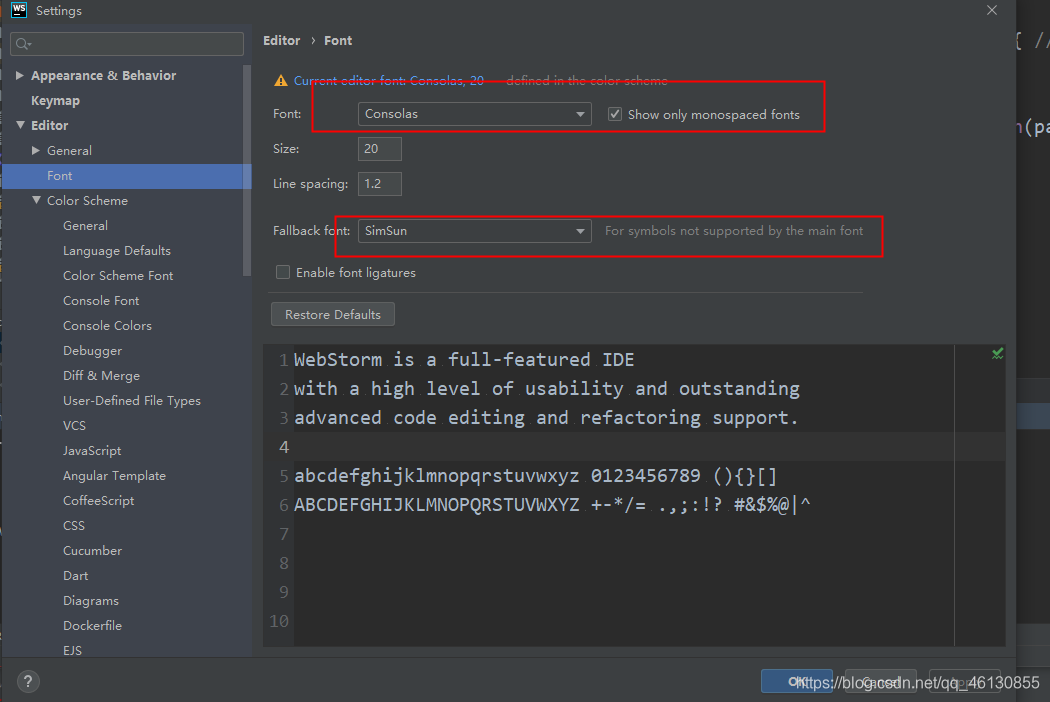Click the green checkmark inspection icon in preview
1050x702 pixels.
pos(998,353)
